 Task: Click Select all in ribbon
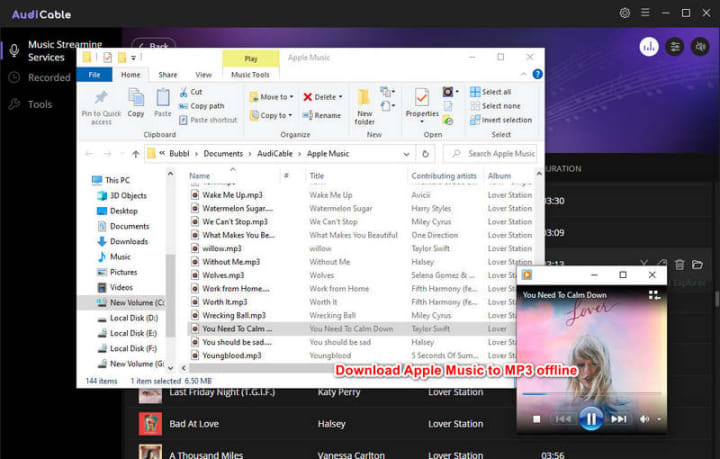click(x=491, y=92)
